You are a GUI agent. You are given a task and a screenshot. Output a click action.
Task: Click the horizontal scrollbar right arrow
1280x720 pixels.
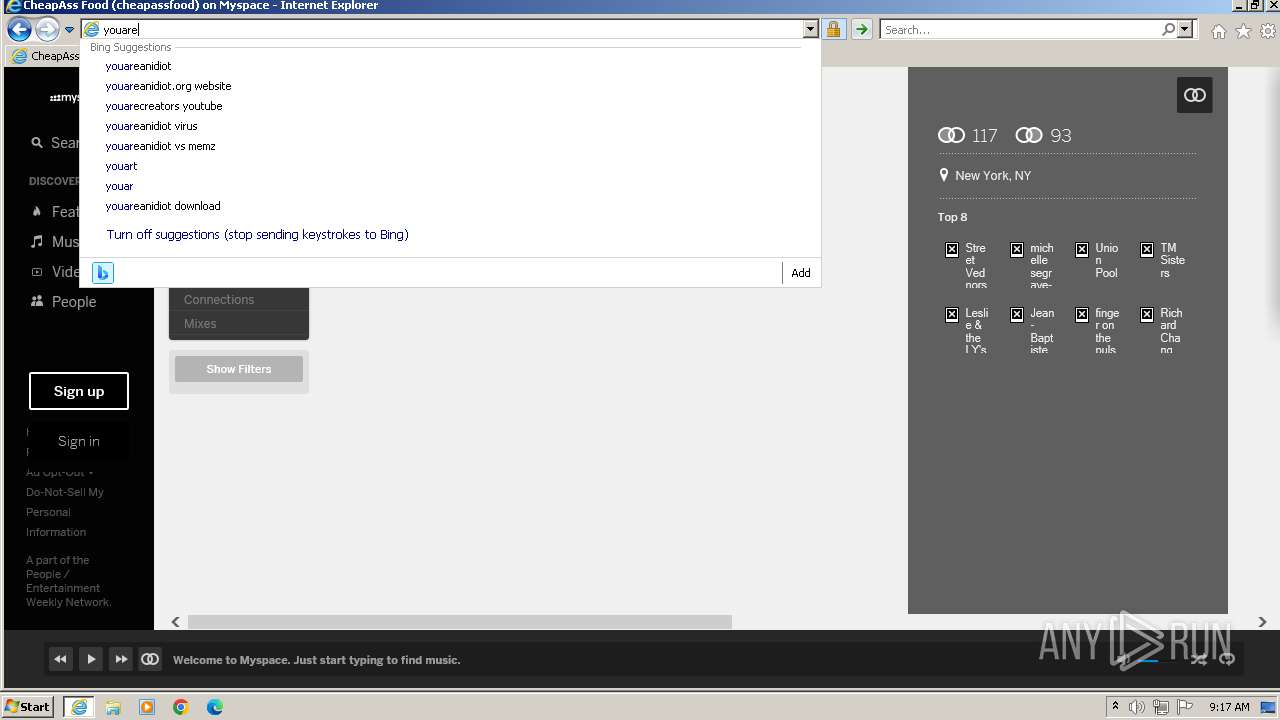[x=1262, y=622]
